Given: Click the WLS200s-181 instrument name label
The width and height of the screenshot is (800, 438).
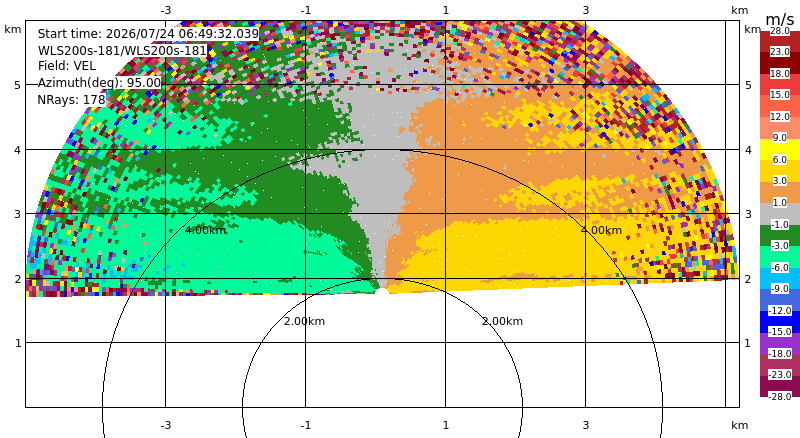Looking at the screenshot, I should tap(122, 51).
